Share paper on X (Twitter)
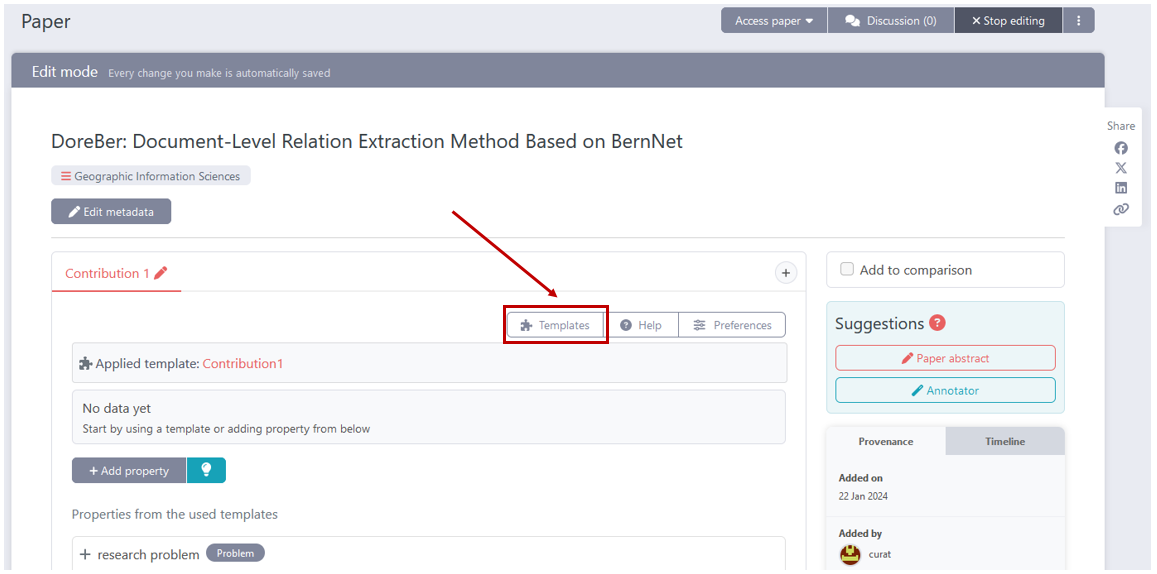The image size is (1157, 574). 1121,168
